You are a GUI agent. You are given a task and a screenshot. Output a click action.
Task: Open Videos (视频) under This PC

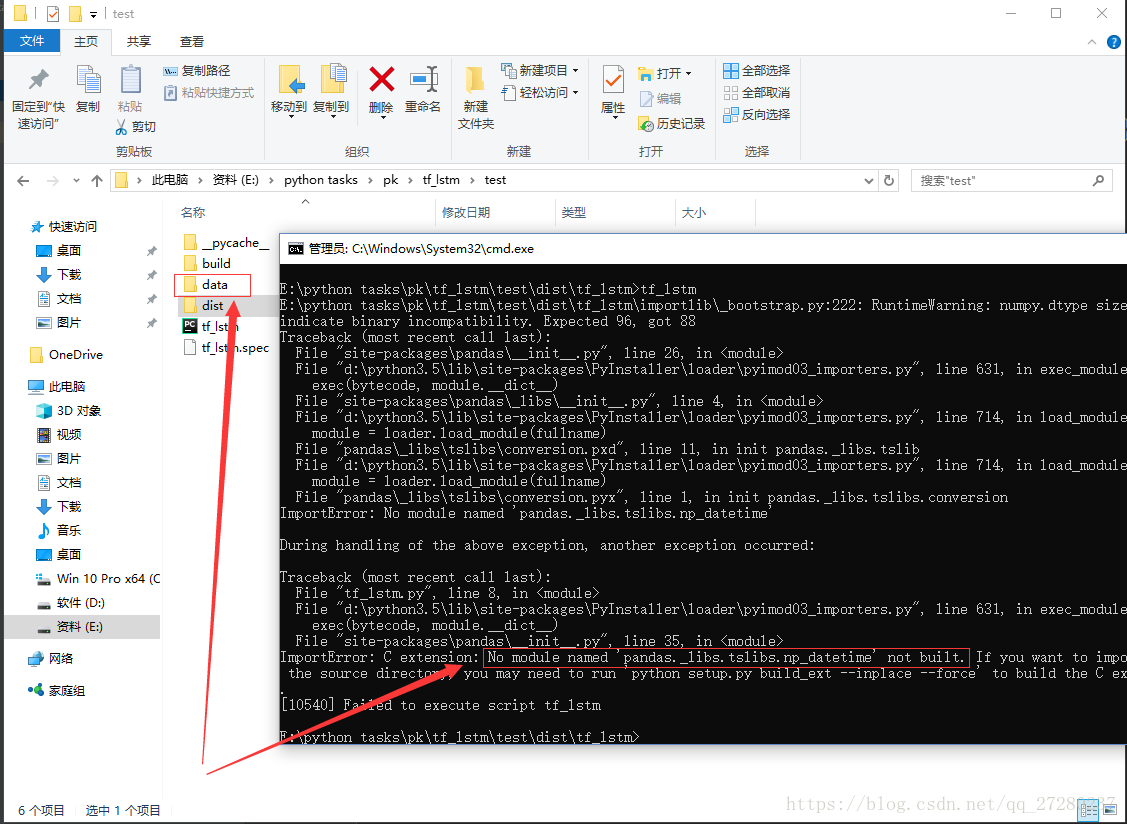[x=59, y=434]
